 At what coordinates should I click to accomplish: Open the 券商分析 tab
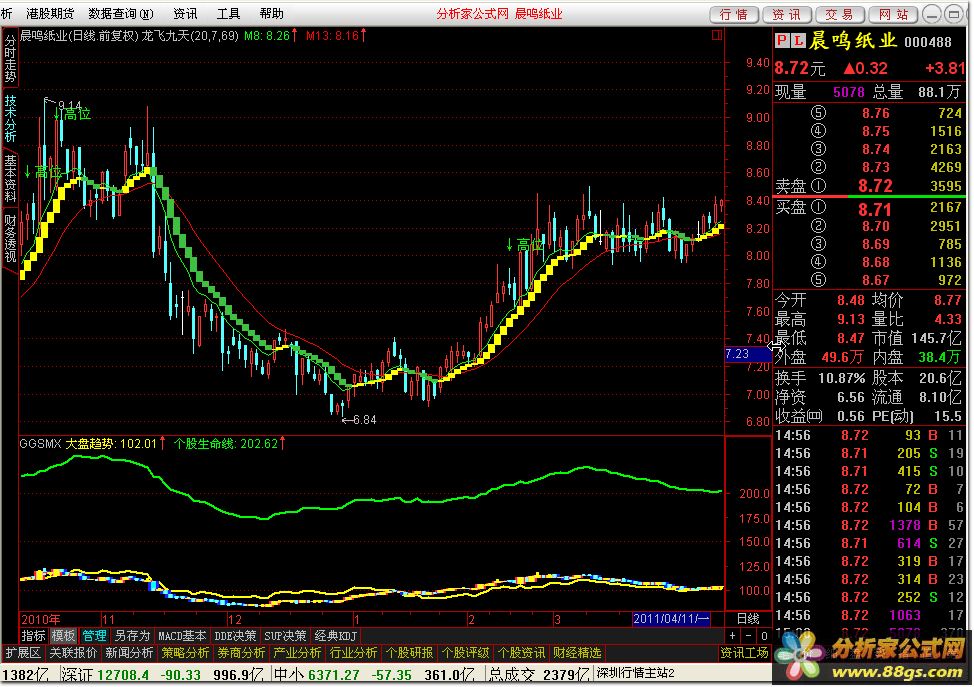point(241,653)
